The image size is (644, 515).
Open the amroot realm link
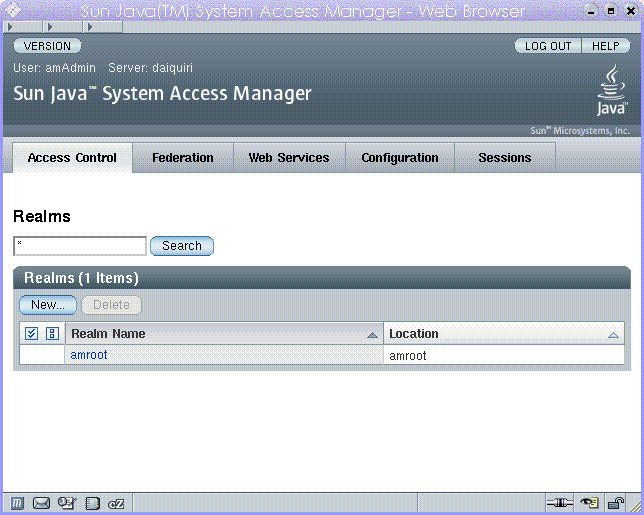(x=89, y=355)
